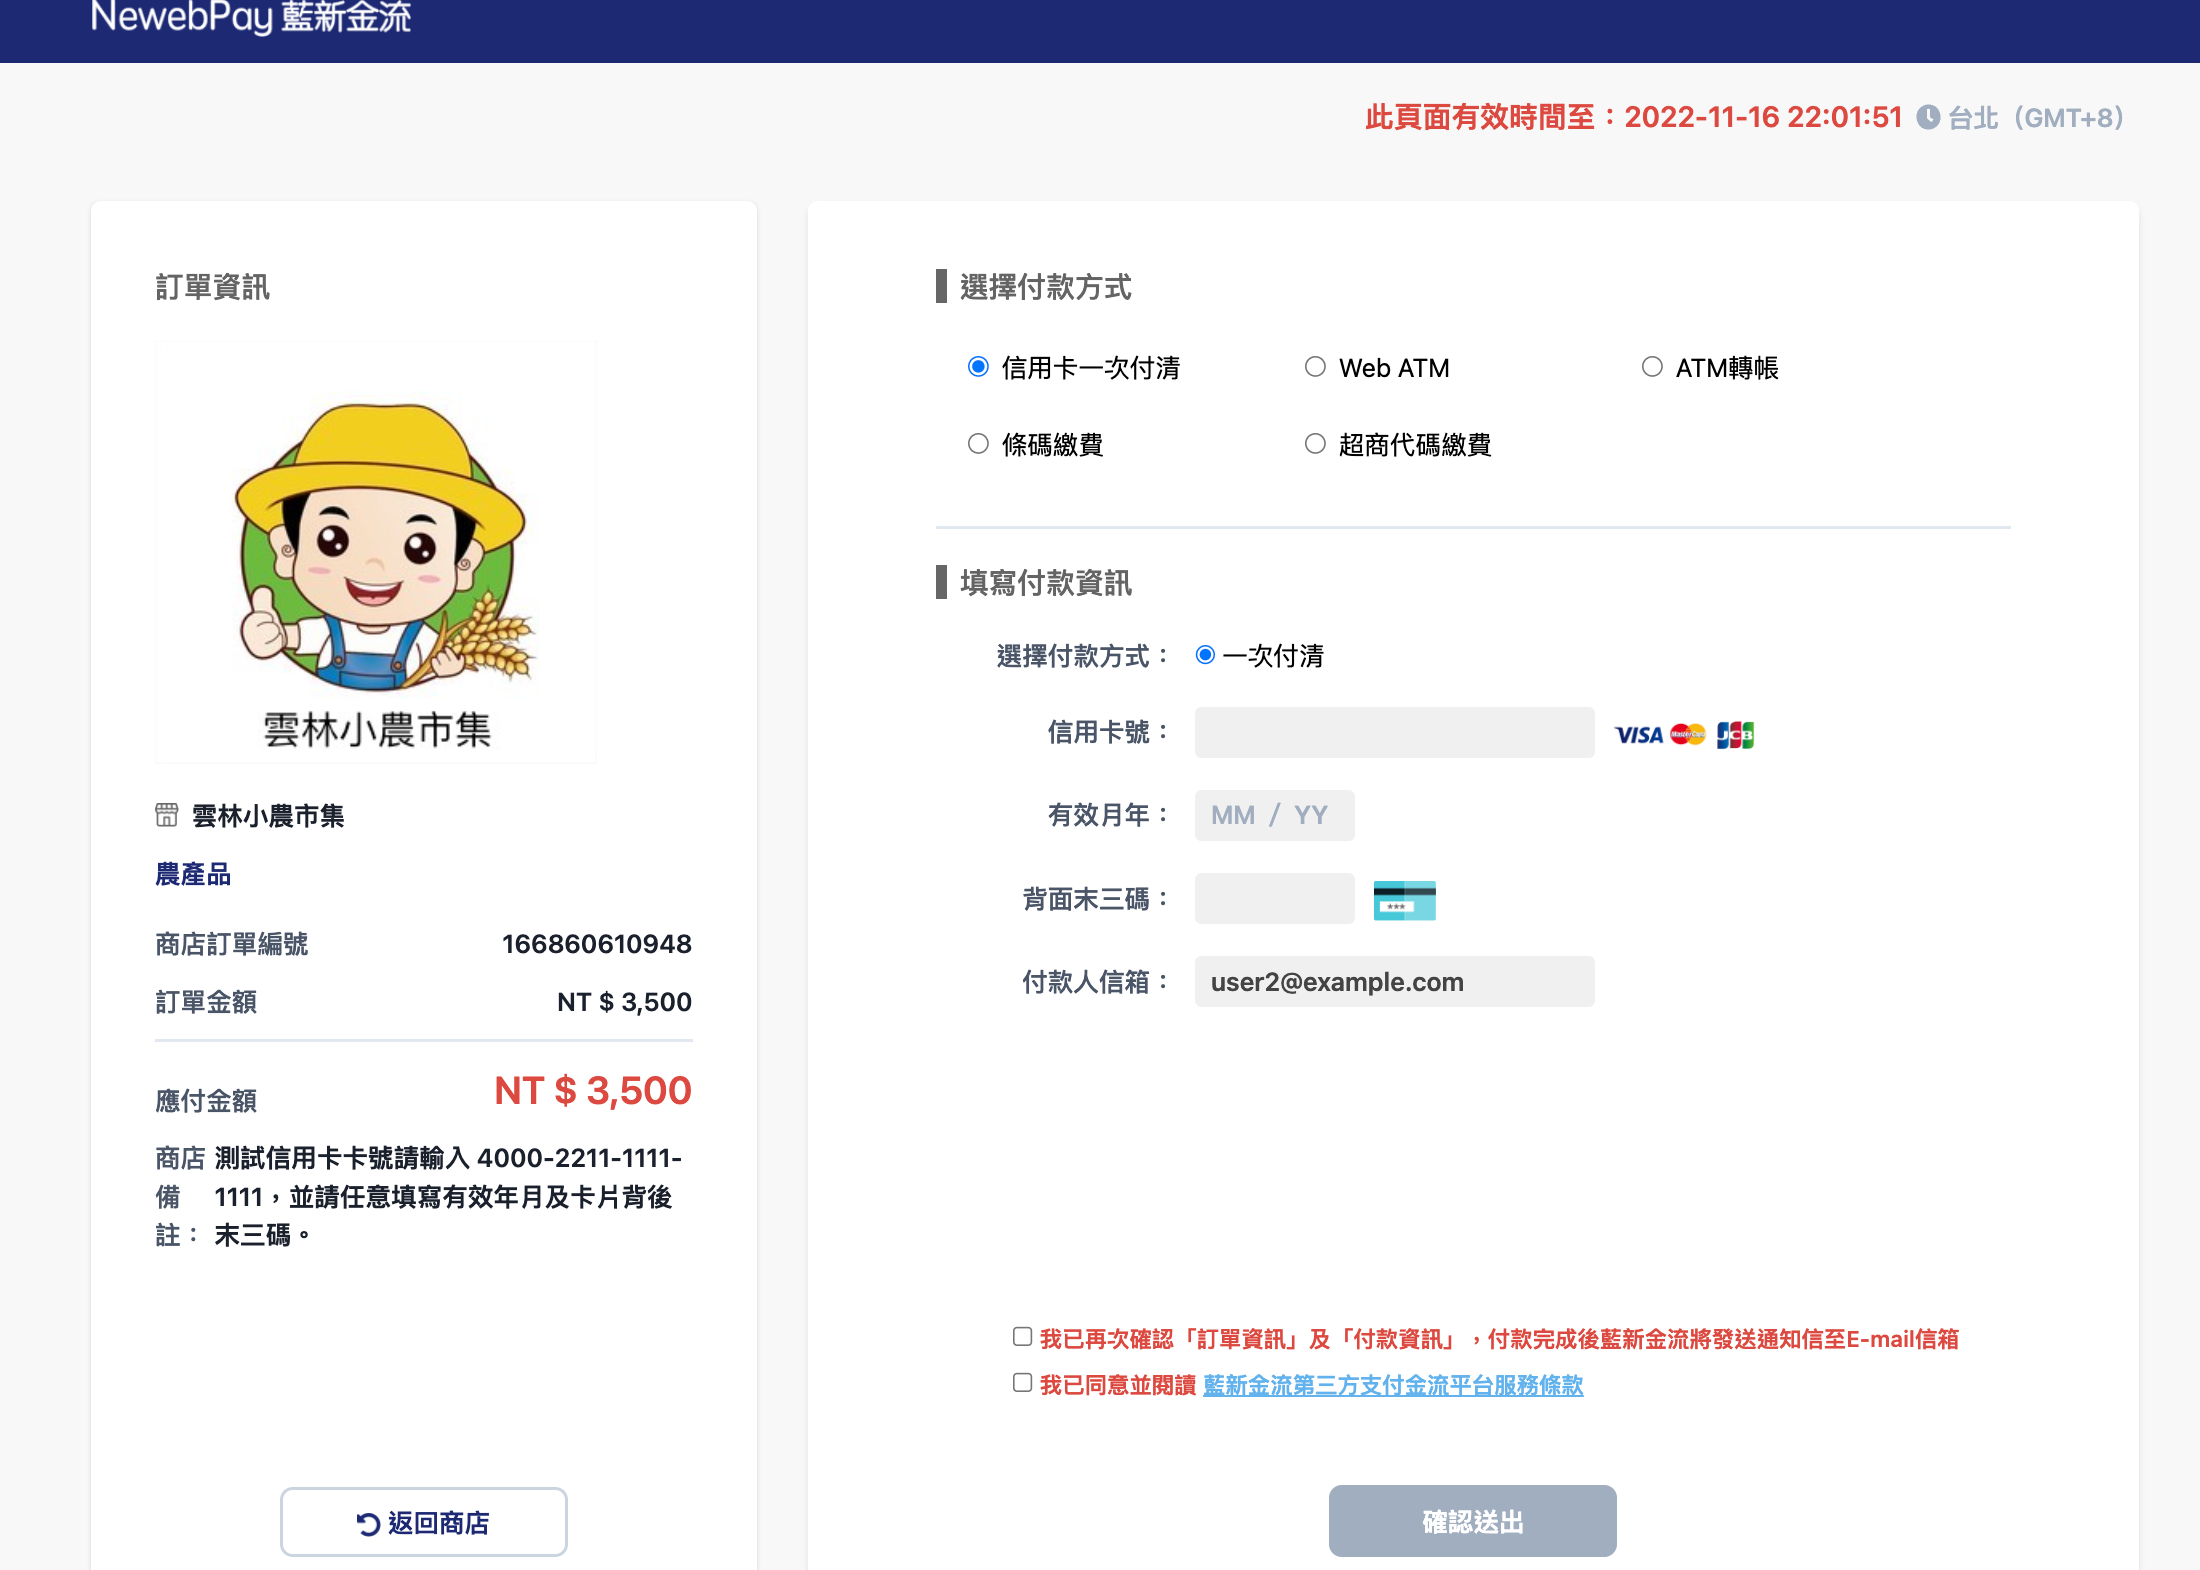Check the 我已同意並閱讀 terms box

click(1022, 1383)
